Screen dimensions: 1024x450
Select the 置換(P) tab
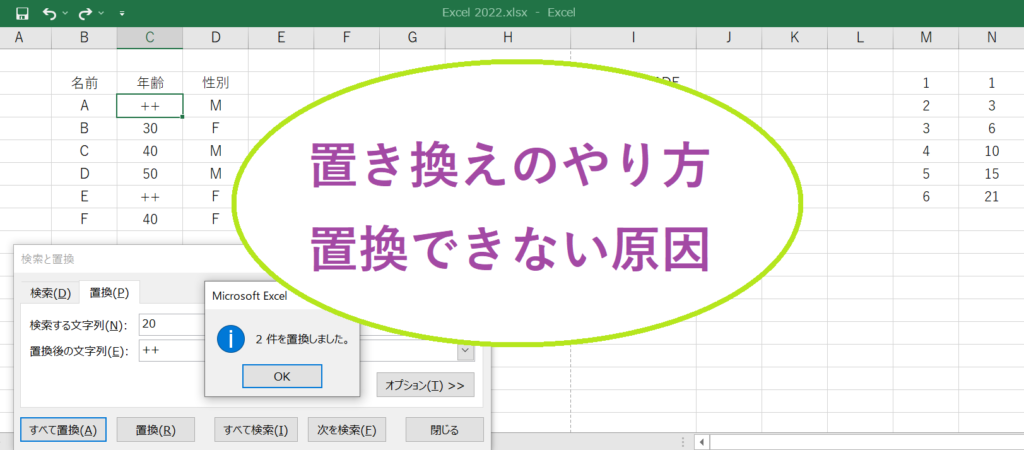click(x=109, y=293)
